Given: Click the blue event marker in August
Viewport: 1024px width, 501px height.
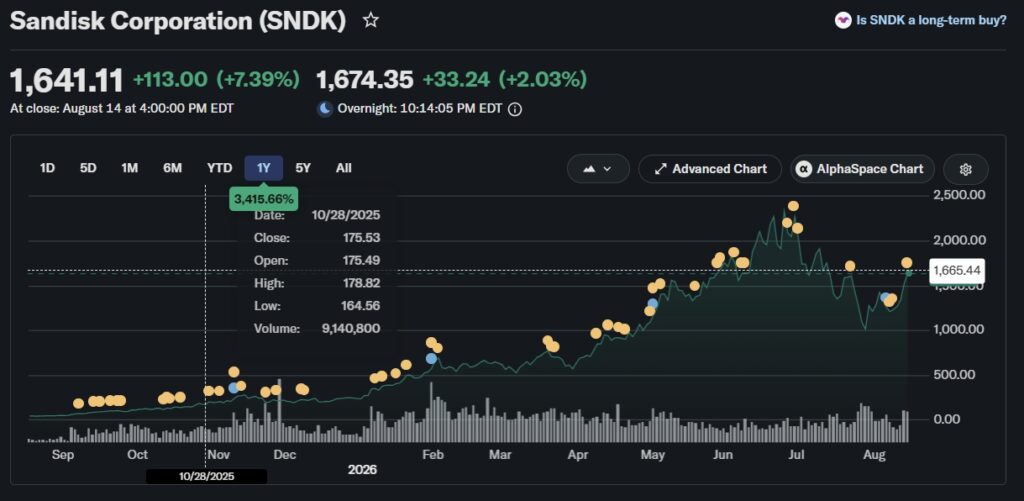Looking at the screenshot, I should 886,298.
